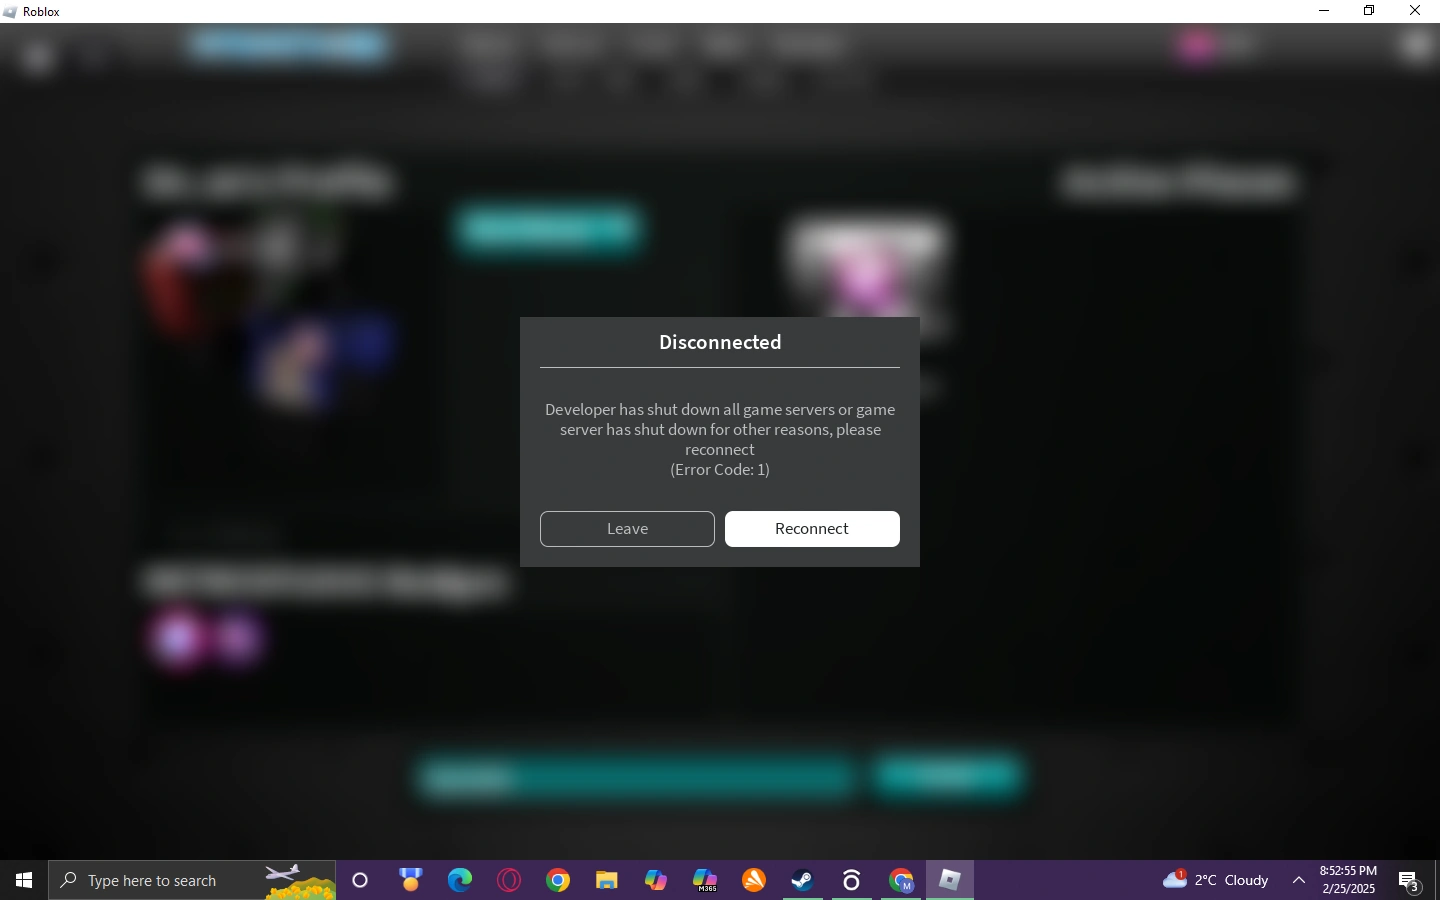The image size is (1440, 900).
Task: Click the "Disconnected" dialog title
Action: 720,343
